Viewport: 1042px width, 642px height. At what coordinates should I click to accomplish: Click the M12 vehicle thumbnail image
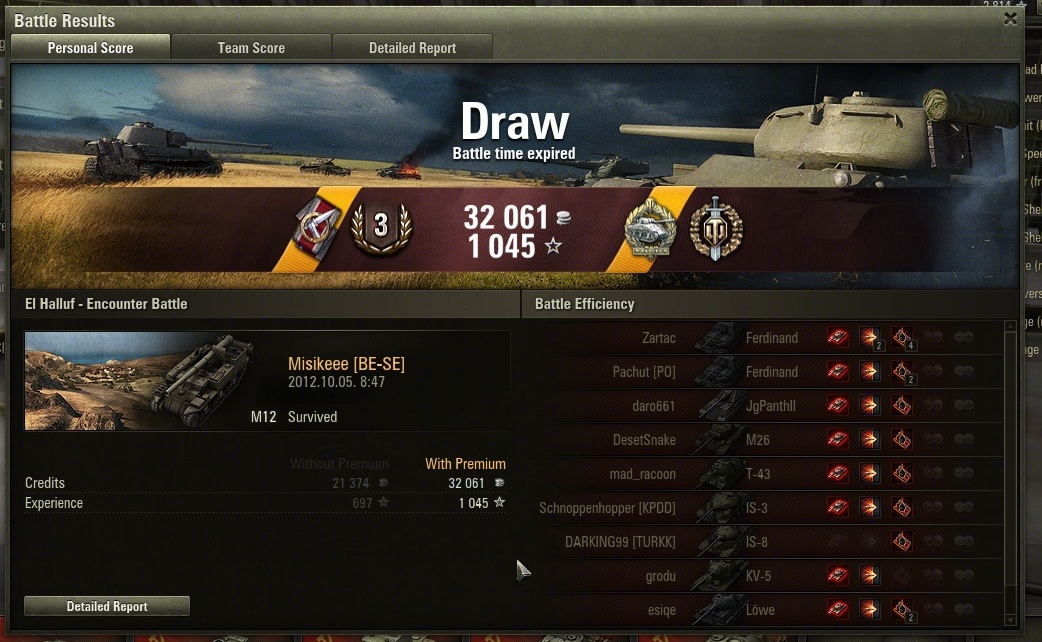(140, 381)
